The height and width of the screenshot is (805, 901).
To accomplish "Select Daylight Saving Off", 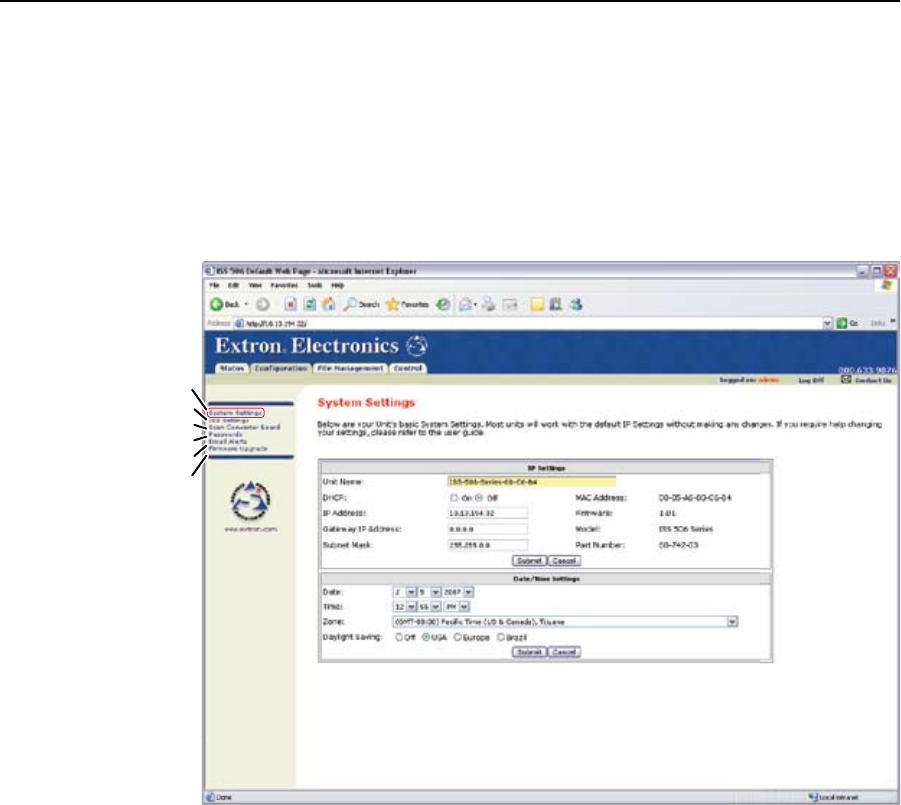I will pyautogui.click(x=399, y=637).
